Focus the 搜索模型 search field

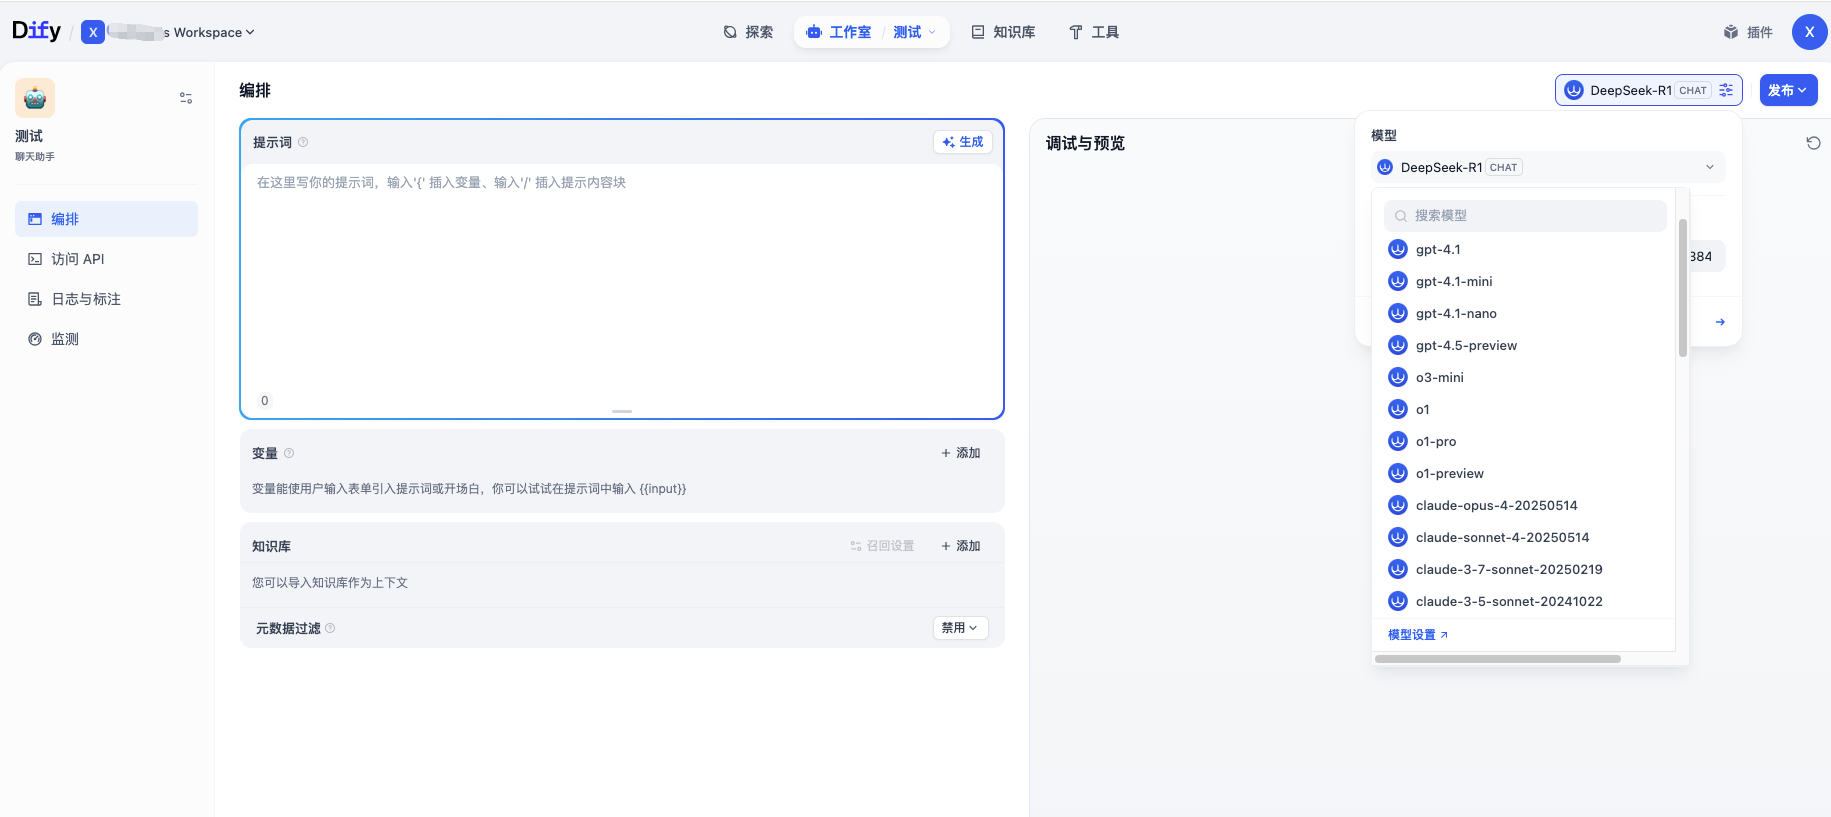[1525, 216]
